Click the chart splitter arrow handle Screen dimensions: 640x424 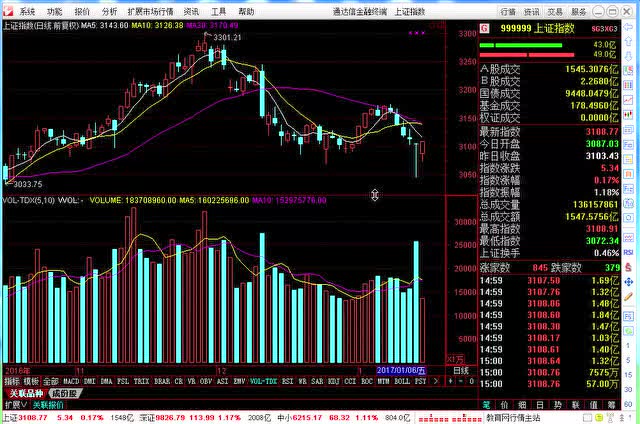tap(374, 195)
